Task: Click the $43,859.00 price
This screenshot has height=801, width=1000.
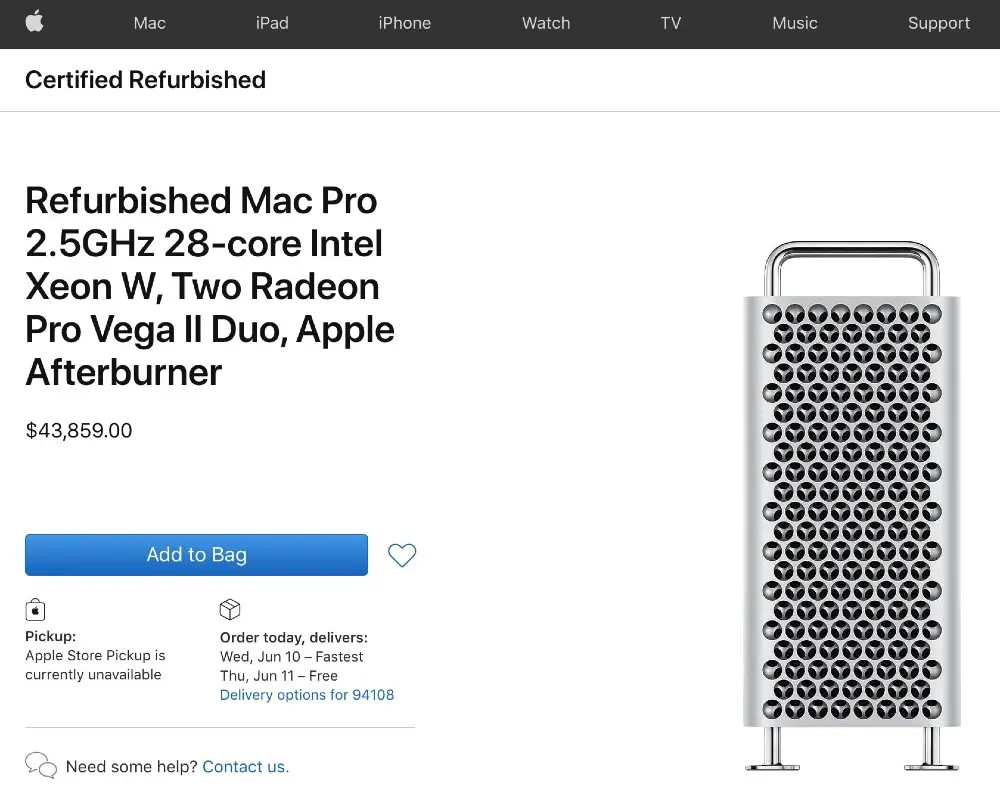Action: tap(79, 431)
